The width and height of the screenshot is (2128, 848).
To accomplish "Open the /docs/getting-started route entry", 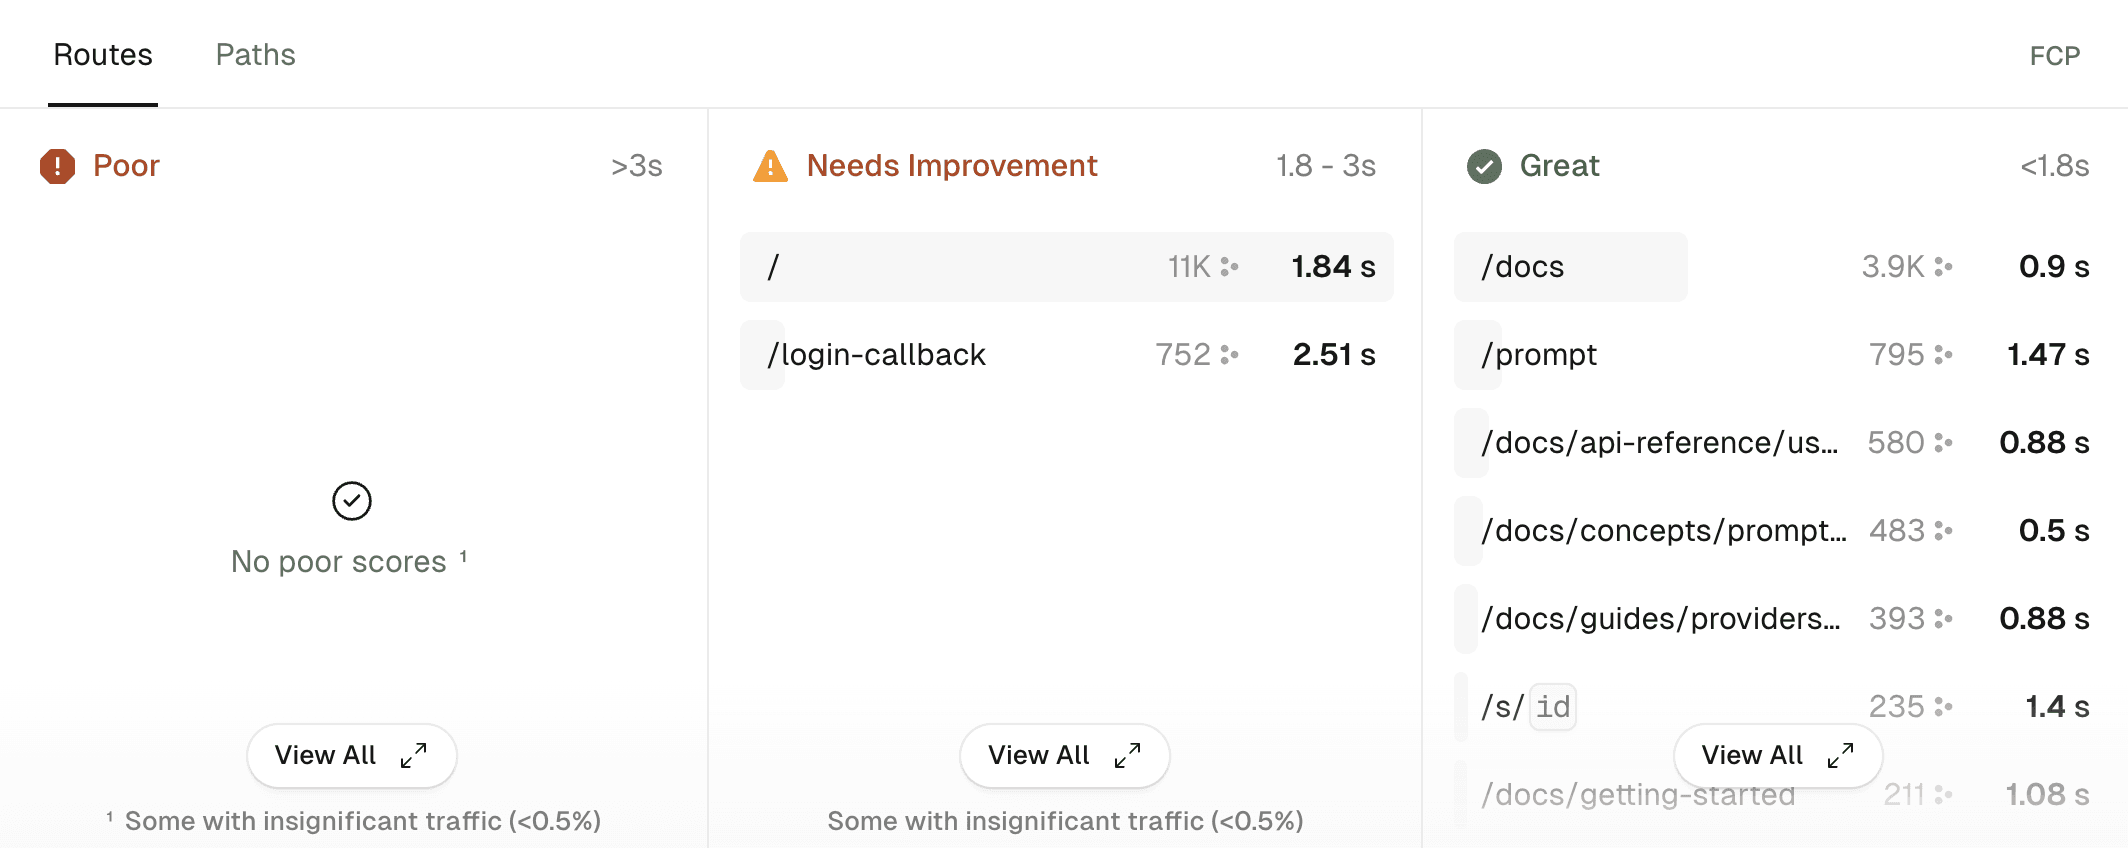I will [x=1638, y=794].
